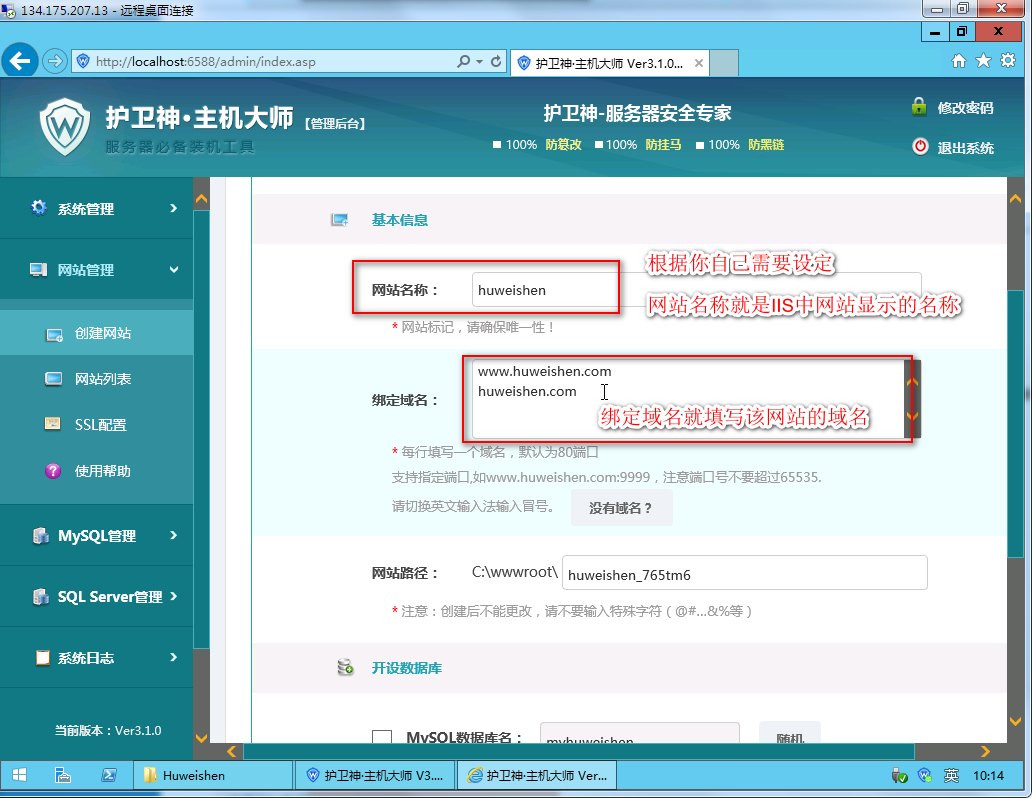
Task: Click the browser forward arrow button
Action: pyautogui.click(x=55, y=61)
